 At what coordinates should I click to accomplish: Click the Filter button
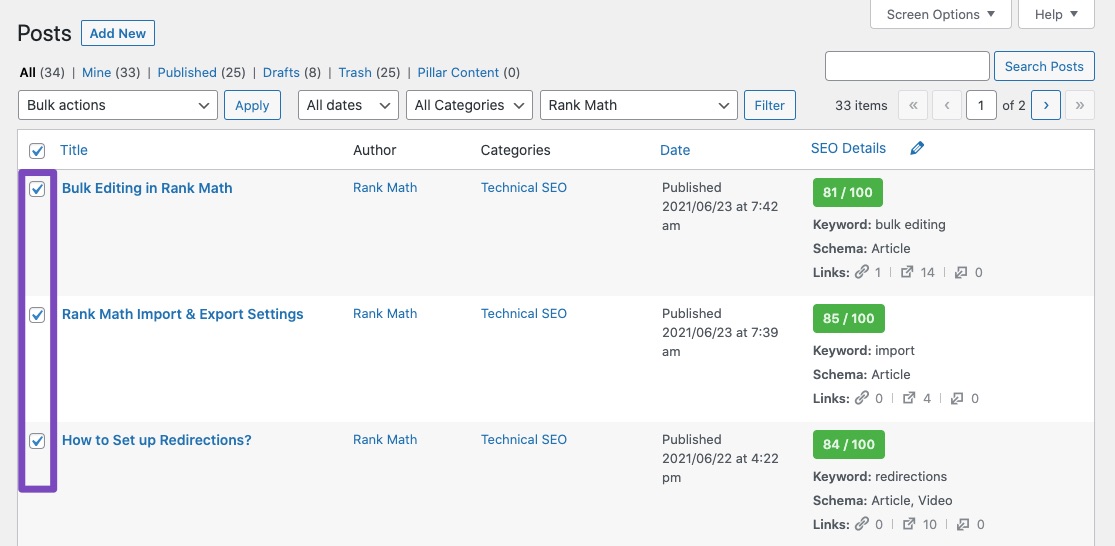[769, 105]
